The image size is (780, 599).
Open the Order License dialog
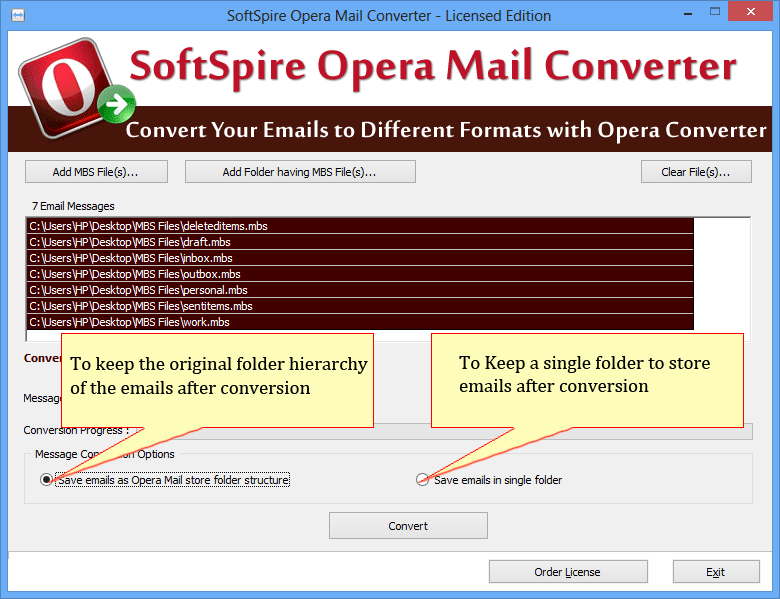coord(568,572)
